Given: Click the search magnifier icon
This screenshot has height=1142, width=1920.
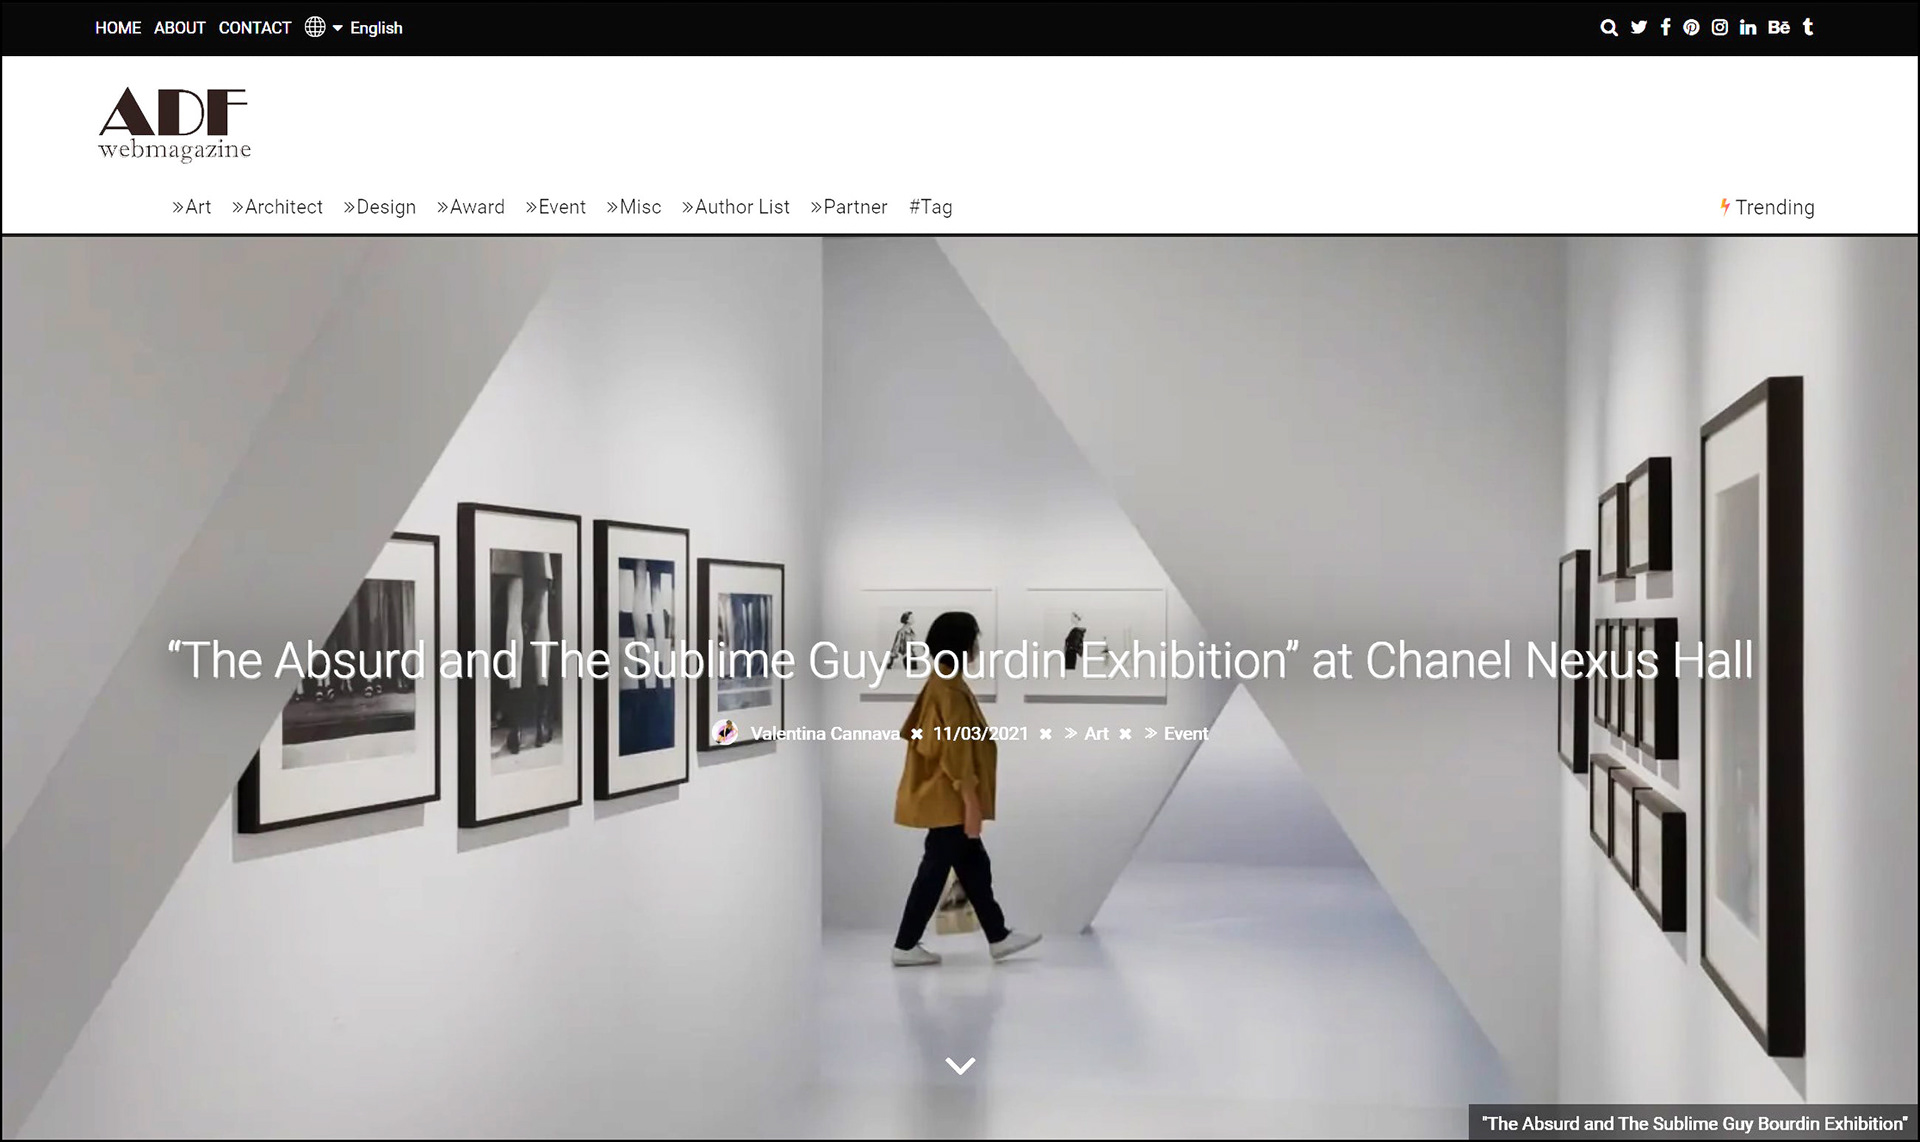Looking at the screenshot, I should [1608, 28].
